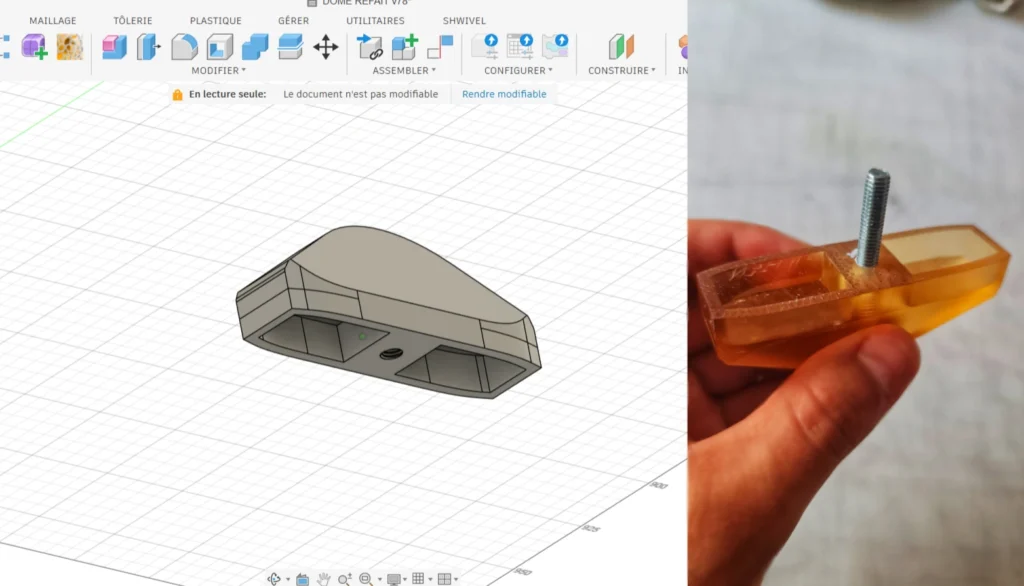
Task: Switch to the TÔLERIE tab
Action: pos(133,21)
